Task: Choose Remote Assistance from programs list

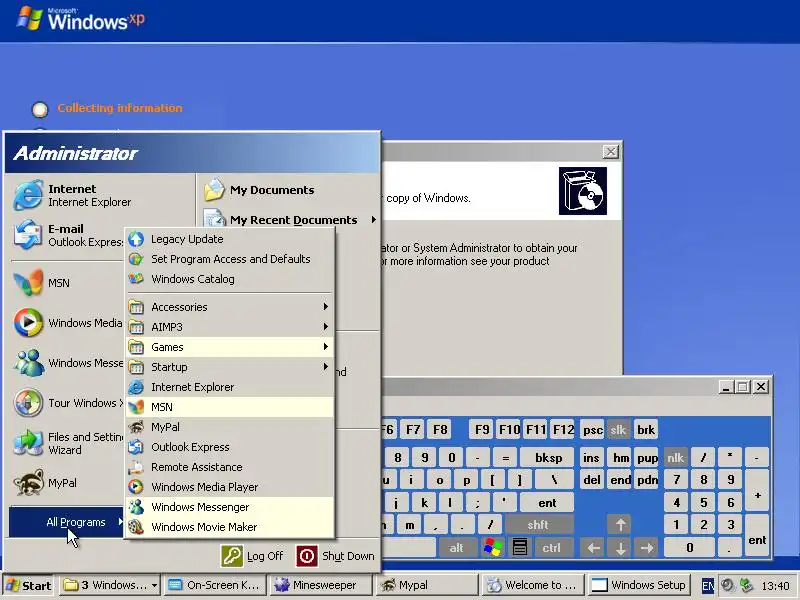Action: (x=230, y=467)
